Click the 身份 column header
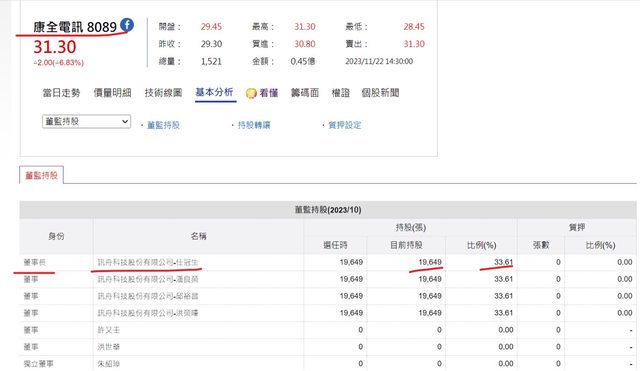Viewport: 640px width, 371px height. click(x=56, y=236)
